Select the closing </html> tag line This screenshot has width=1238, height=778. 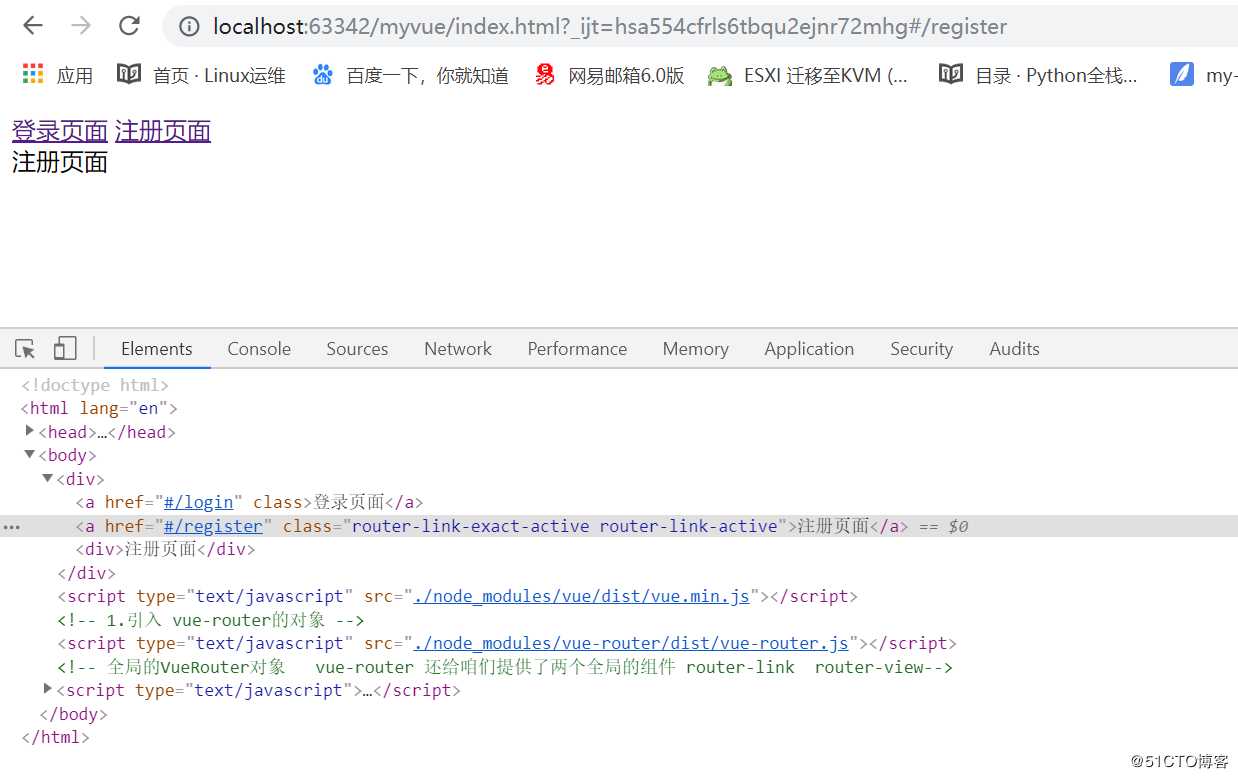pos(55,737)
